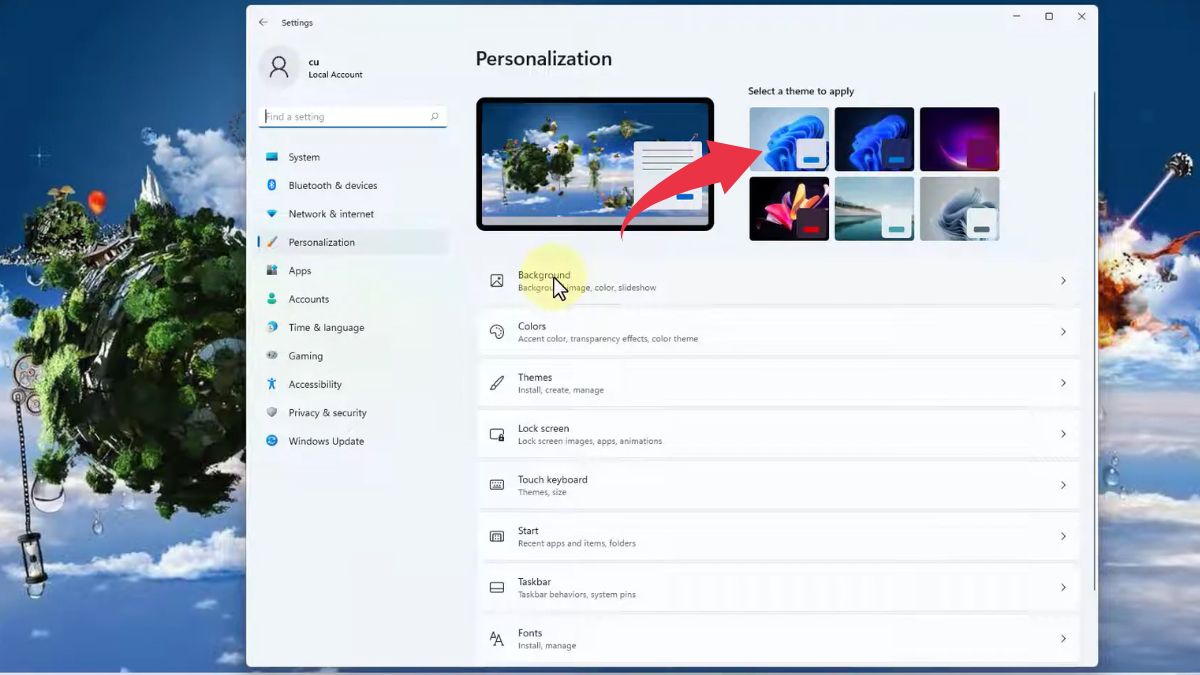This screenshot has height=675, width=1200.
Task: Click the Lock screen icon
Action: (497, 434)
